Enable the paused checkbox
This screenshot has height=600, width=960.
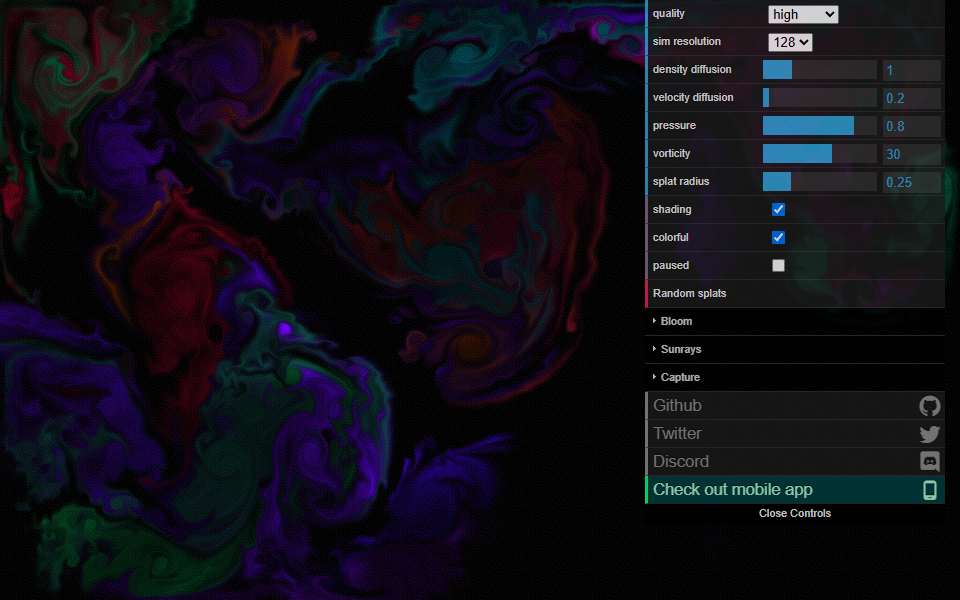778,266
